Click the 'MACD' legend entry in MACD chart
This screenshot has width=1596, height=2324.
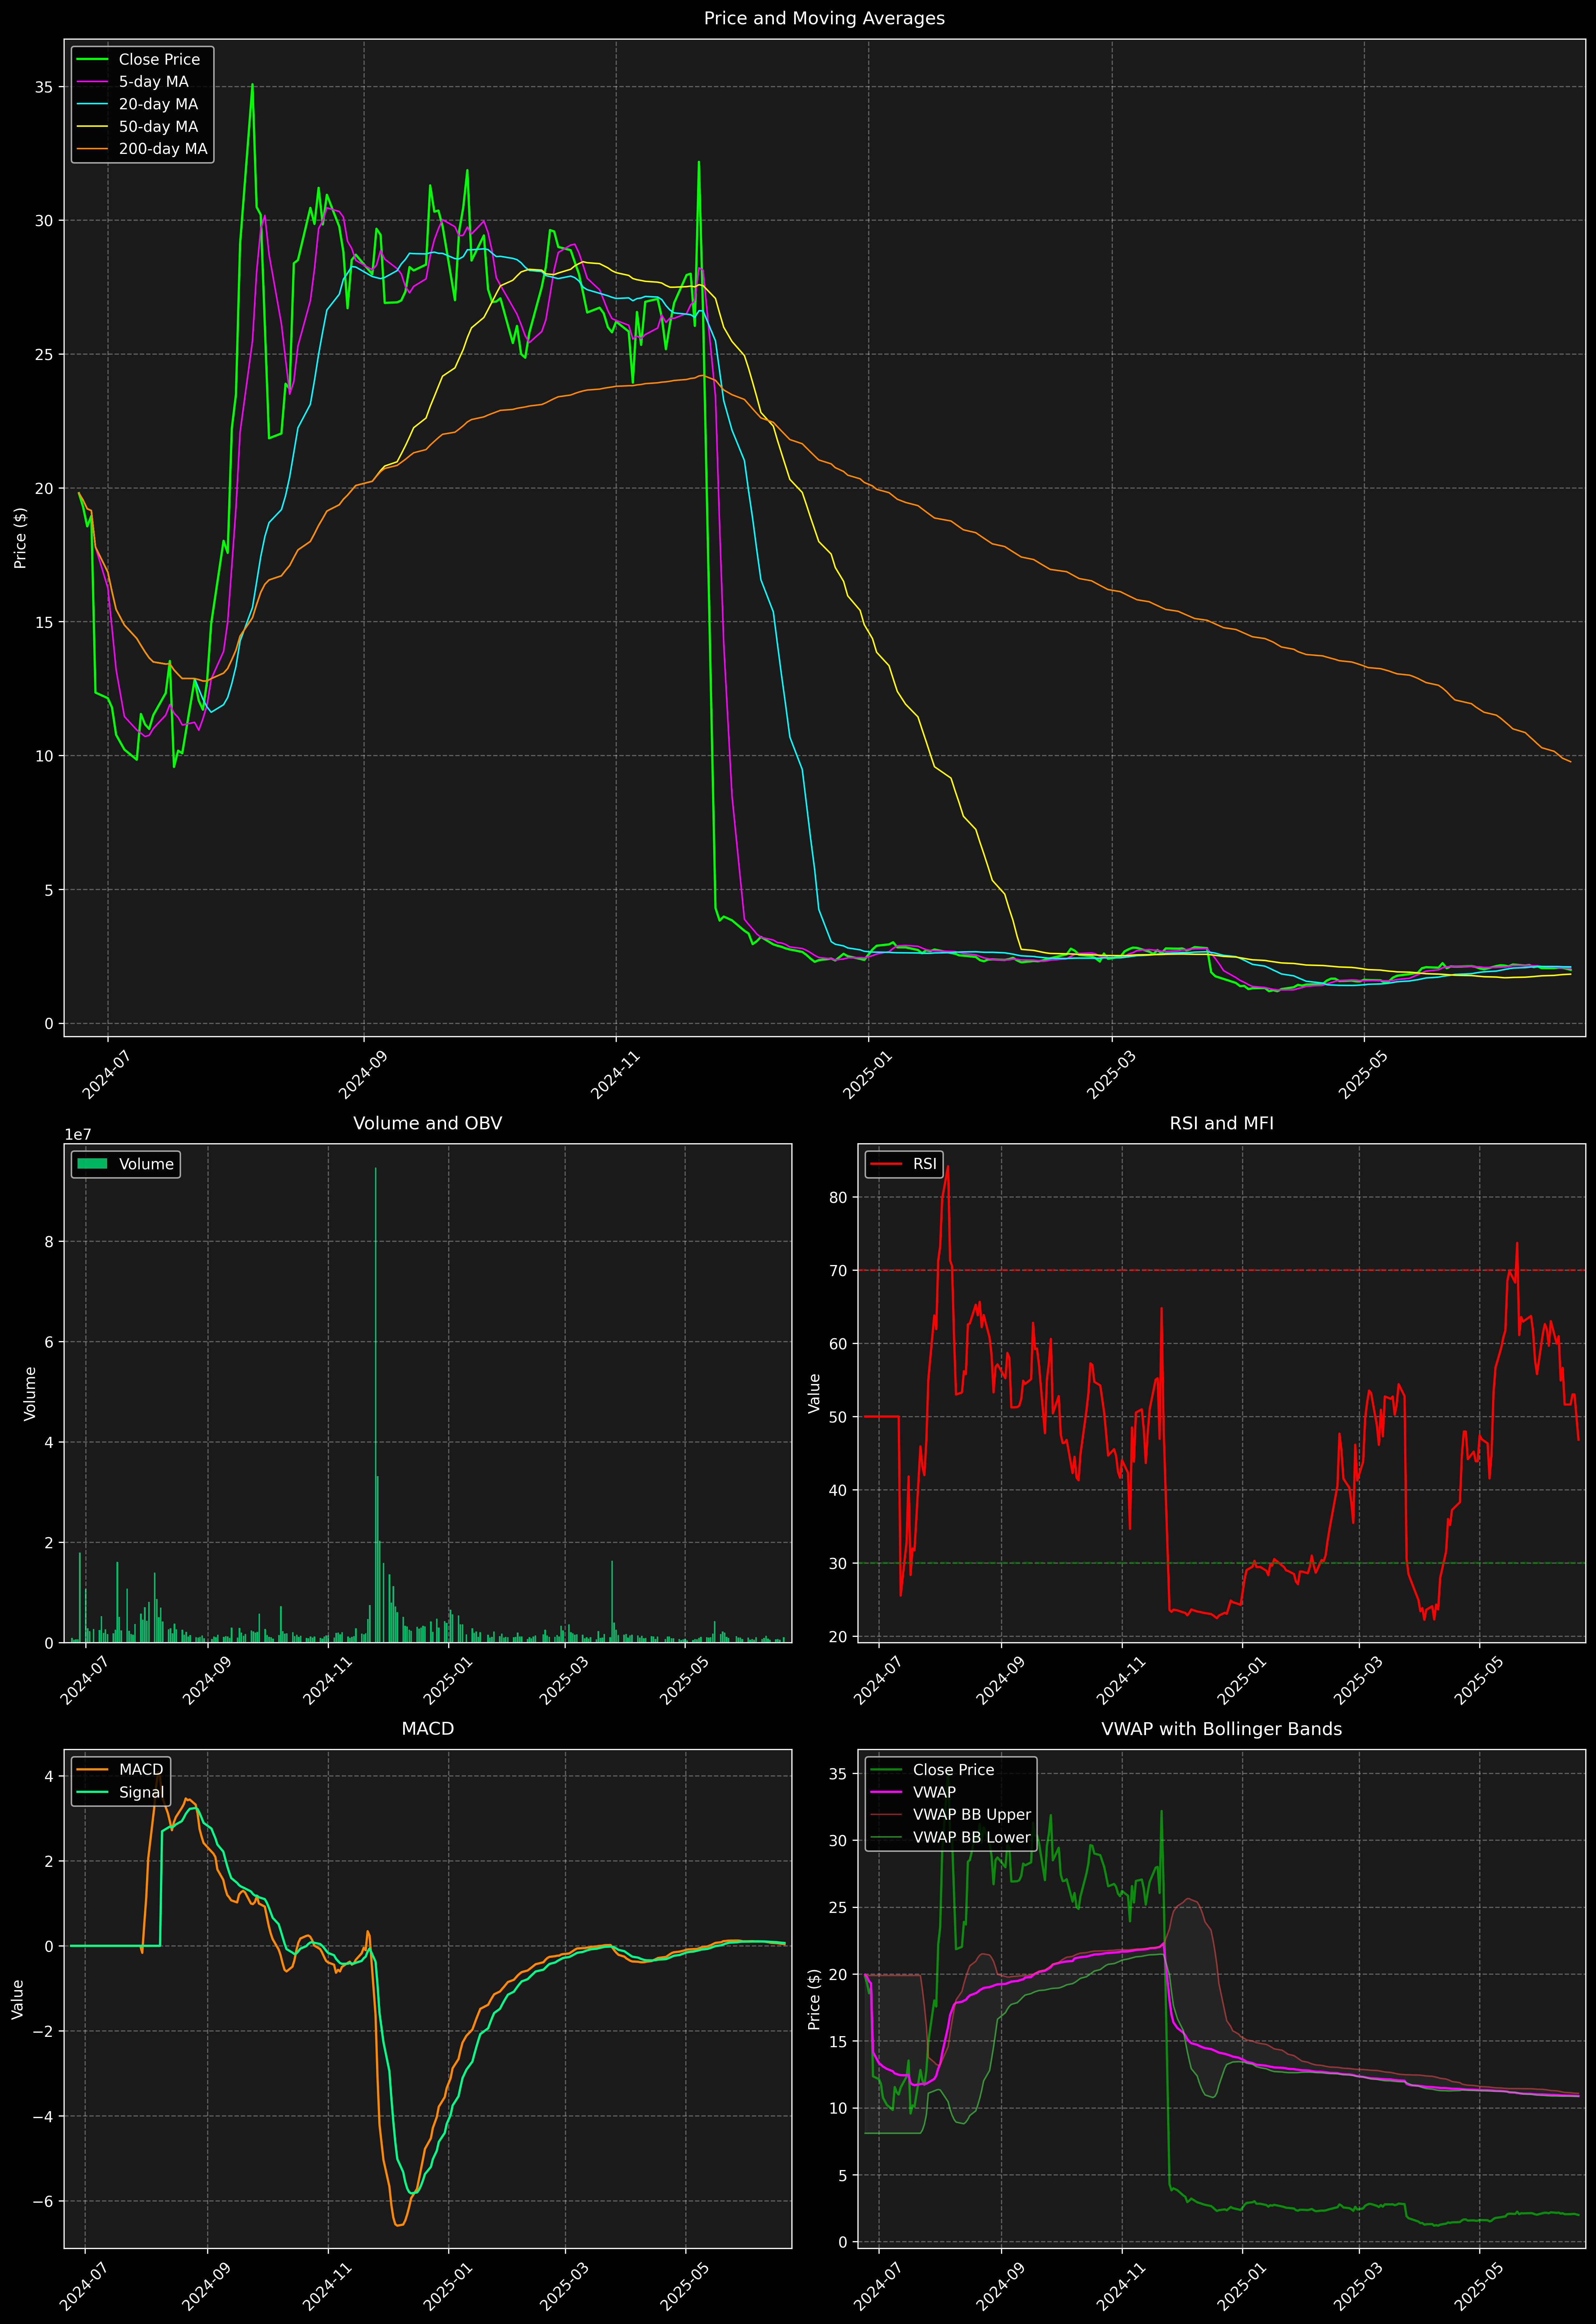point(121,1770)
